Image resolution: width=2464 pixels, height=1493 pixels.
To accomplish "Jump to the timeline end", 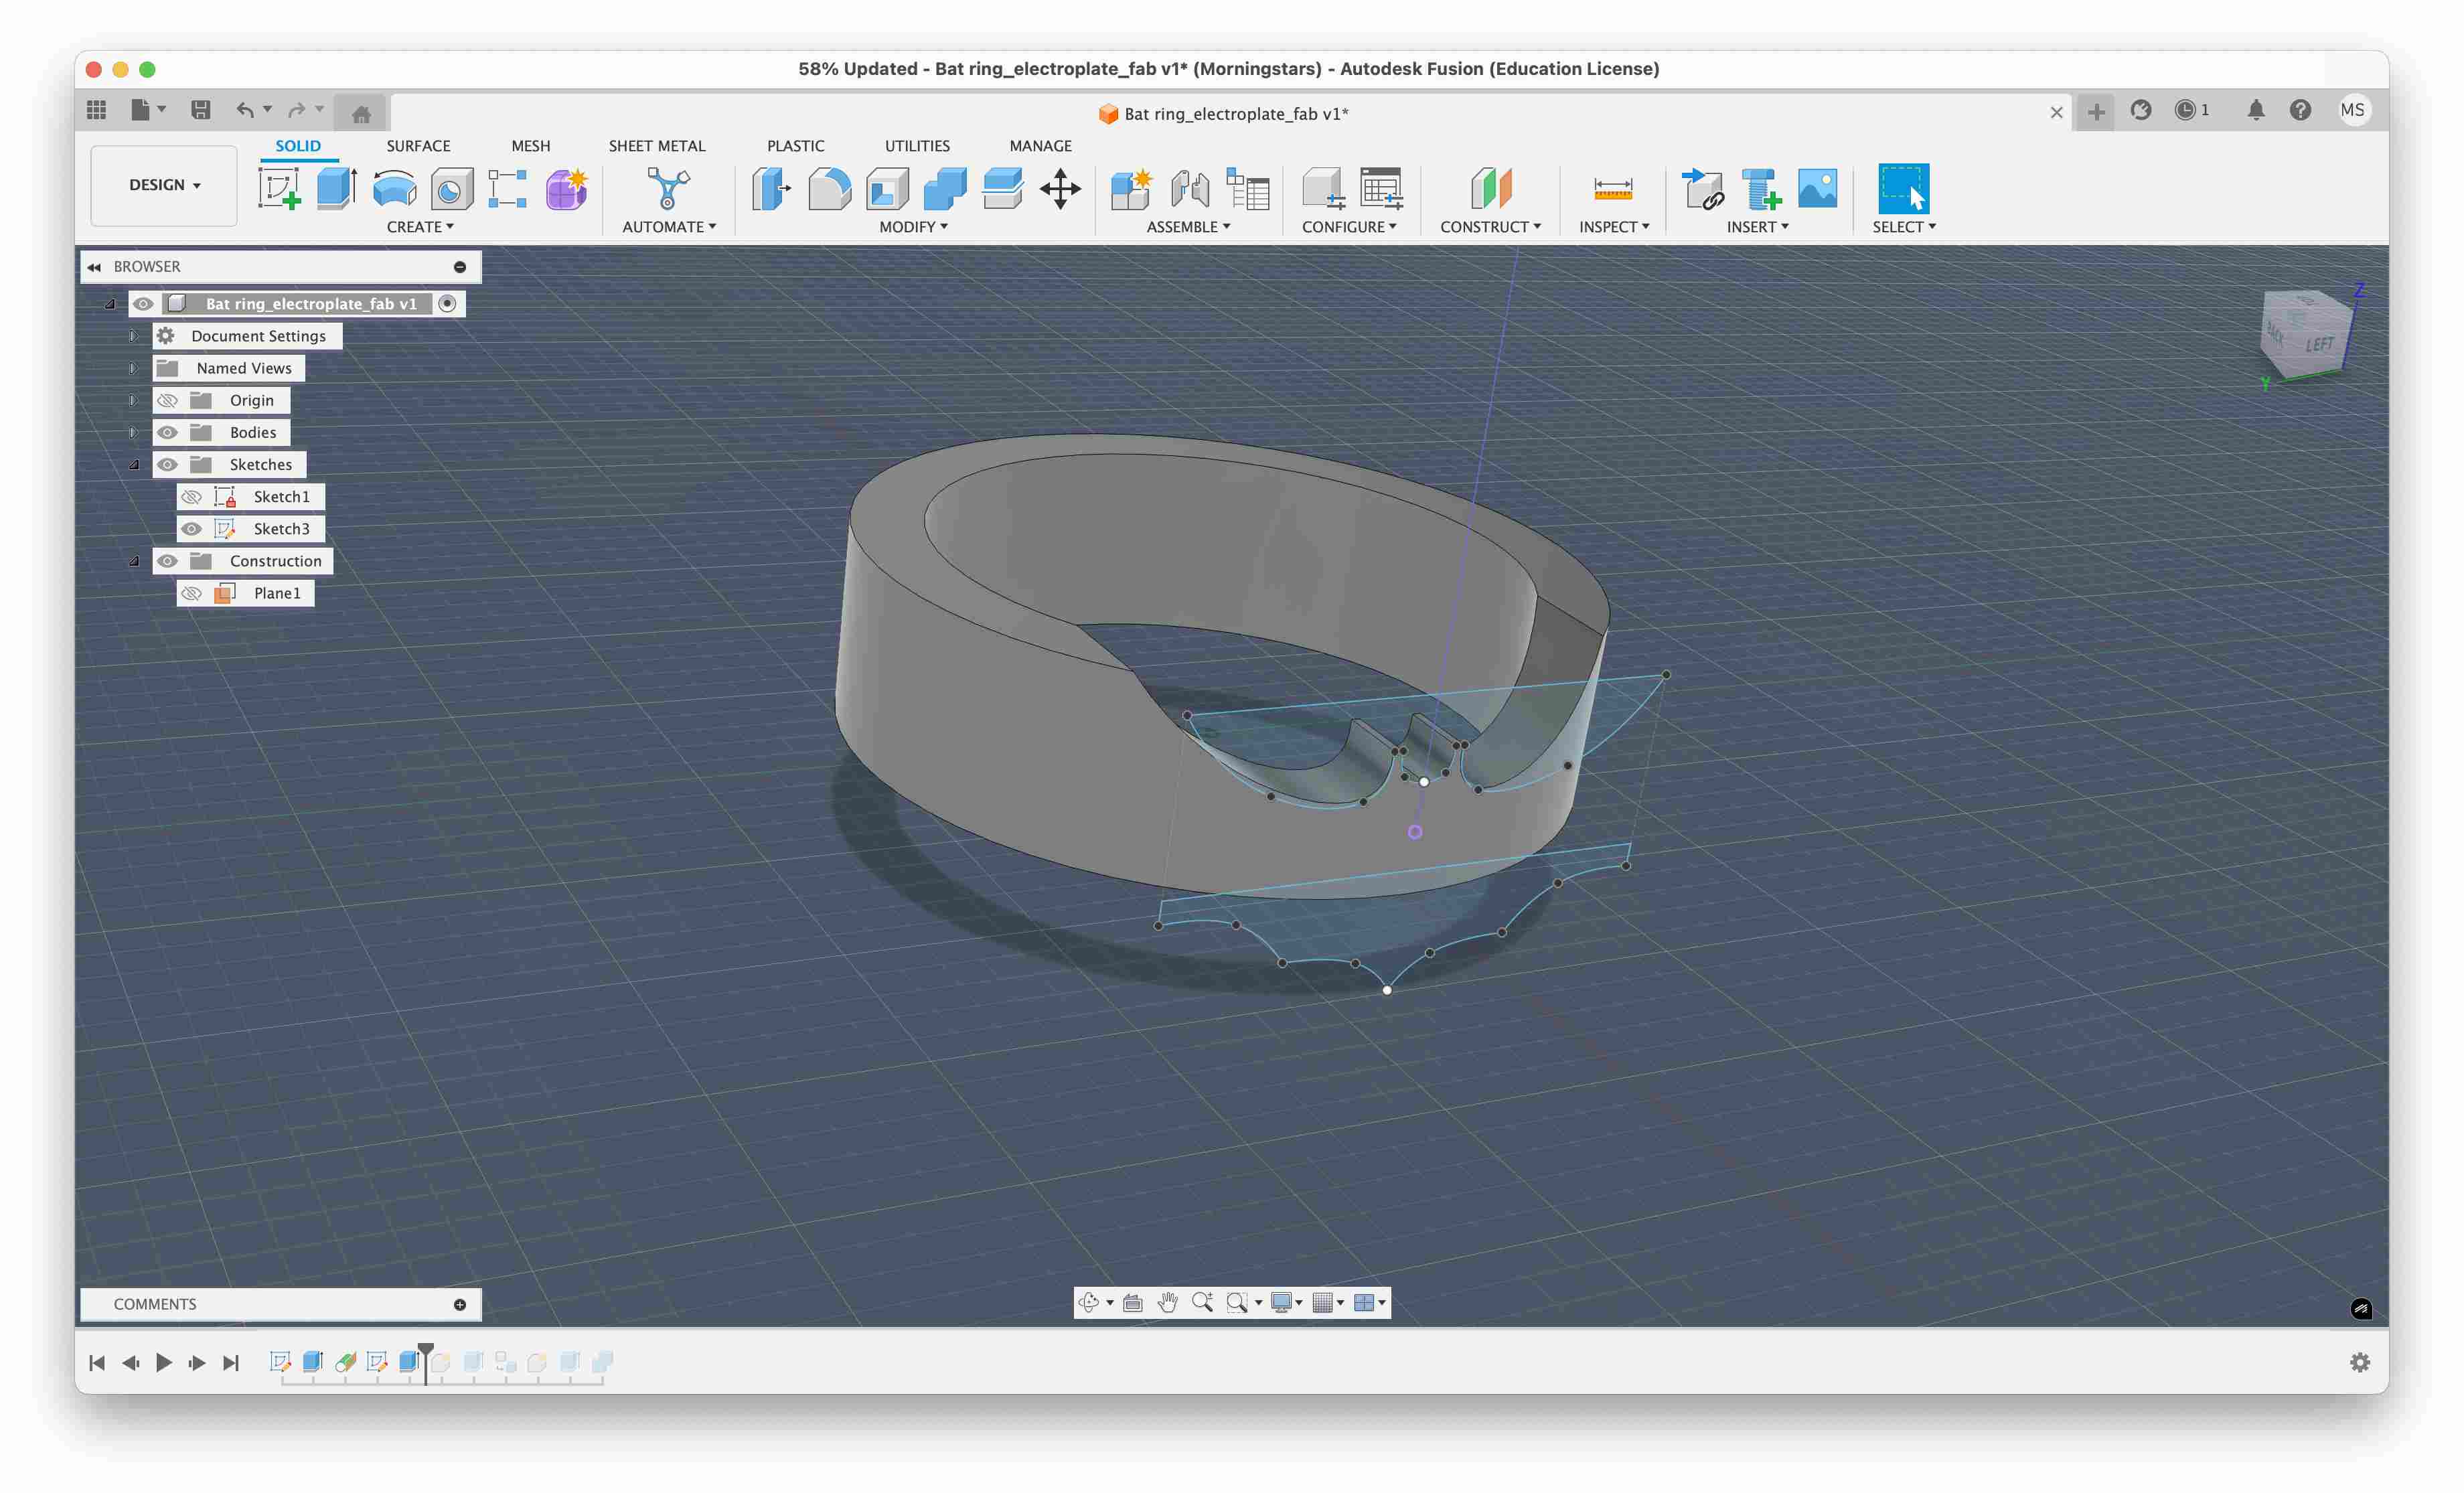I will (x=231, y=1362).
